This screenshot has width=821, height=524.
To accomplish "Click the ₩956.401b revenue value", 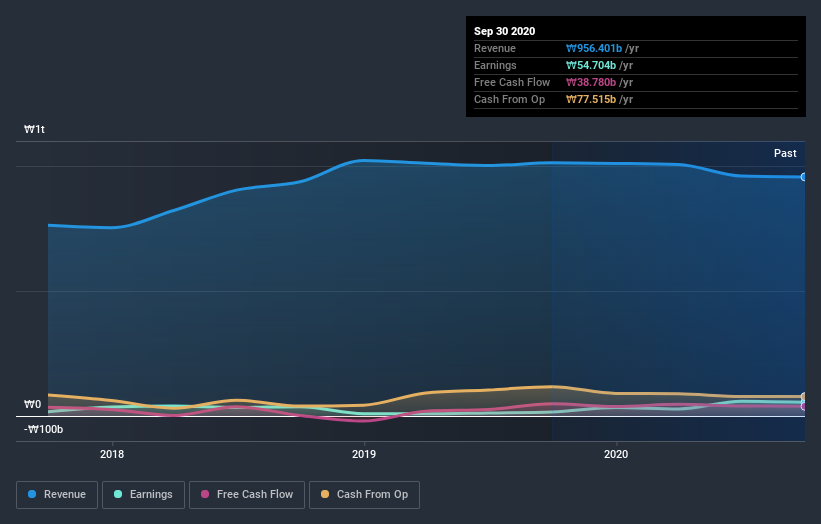I will pos(594,48).
